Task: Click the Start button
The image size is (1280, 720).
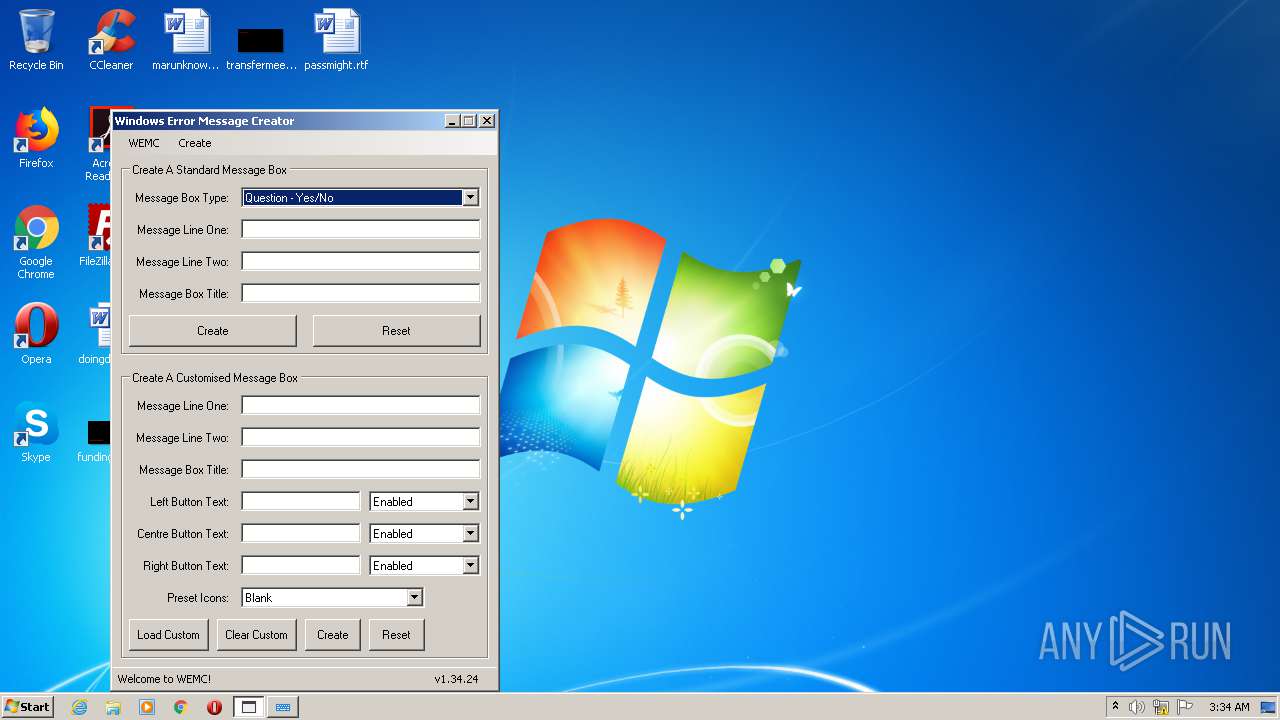Action: (x=27, y=707)
